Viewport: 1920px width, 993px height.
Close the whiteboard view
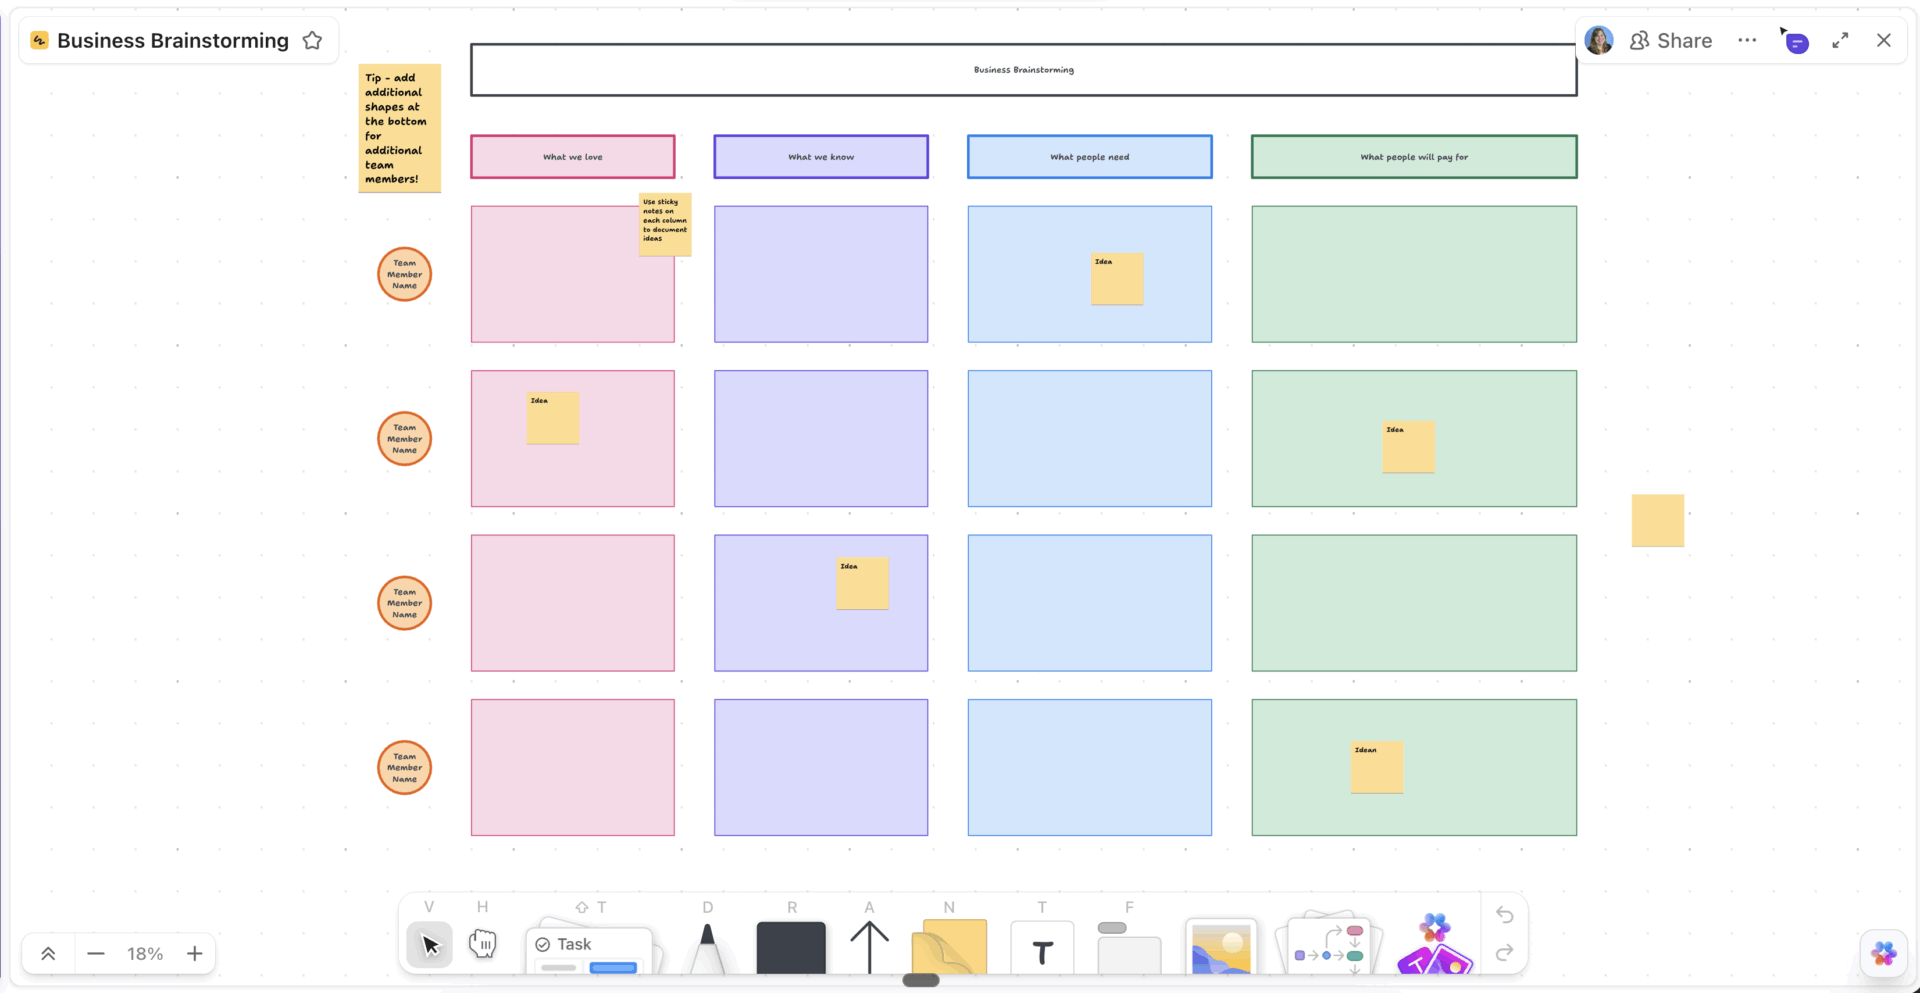1884,41
